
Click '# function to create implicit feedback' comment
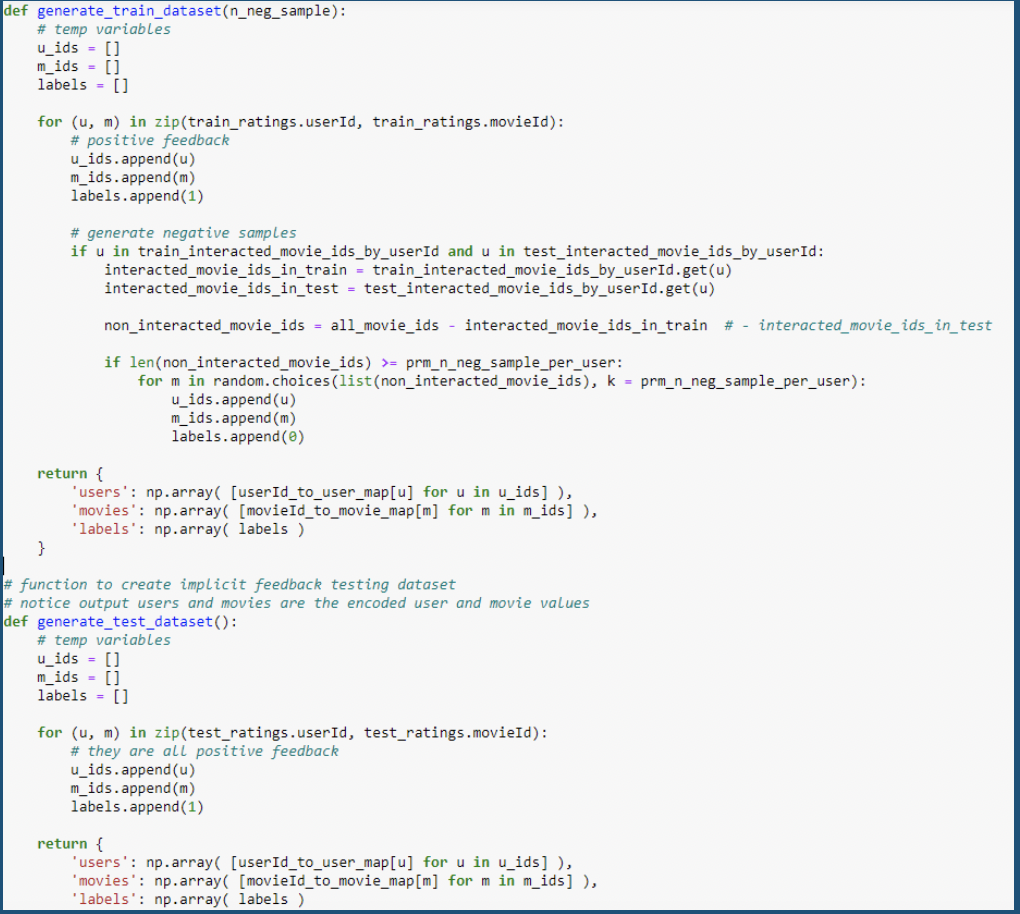point(230,585)
